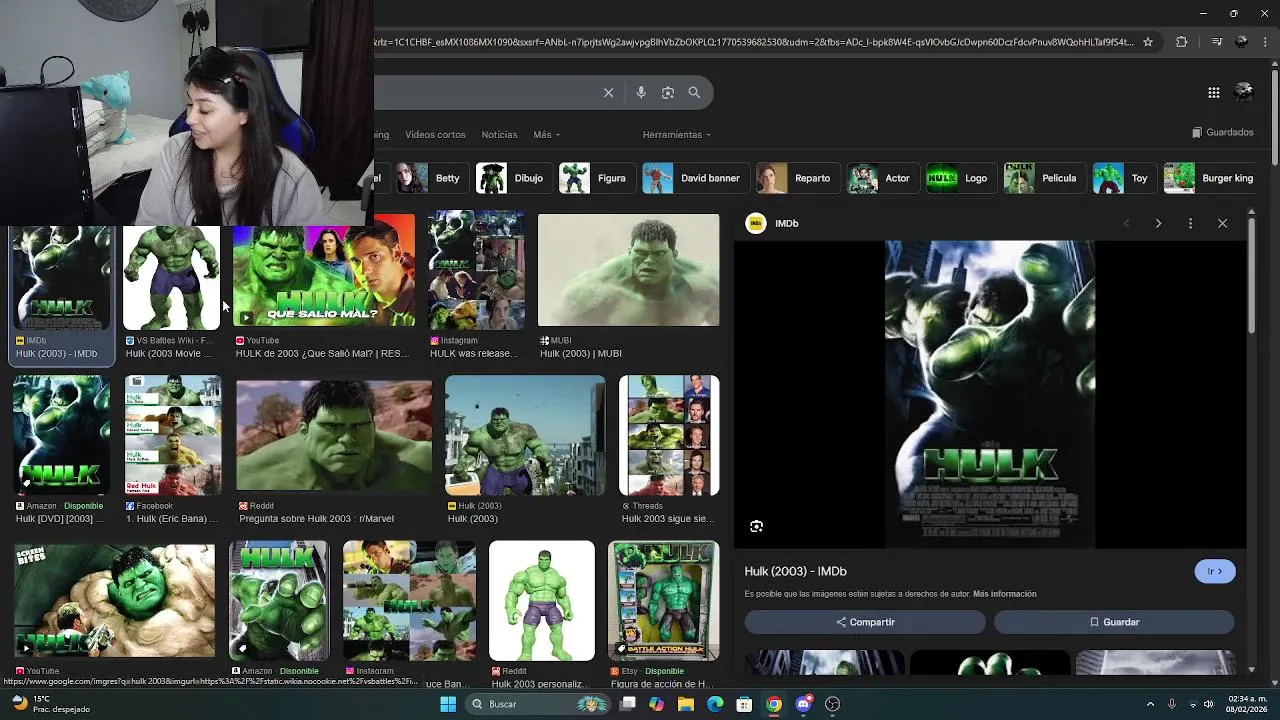Image resolution: width=1280 pixels, height=720 pixels.
Task: Open OBS Studio from the taskbar
Action: (832, 704)
